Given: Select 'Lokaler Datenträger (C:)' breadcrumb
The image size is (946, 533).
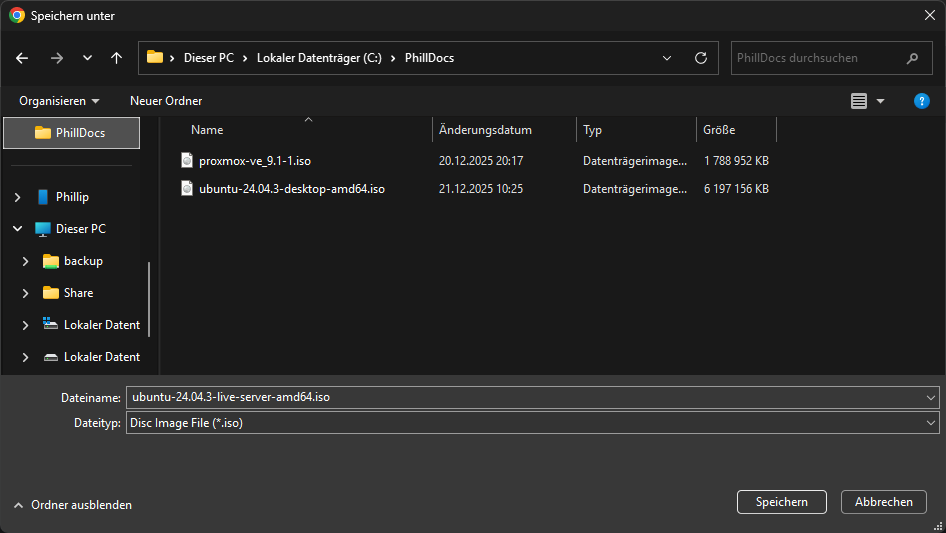Looking at the screenshot, I should coord(319,58).
